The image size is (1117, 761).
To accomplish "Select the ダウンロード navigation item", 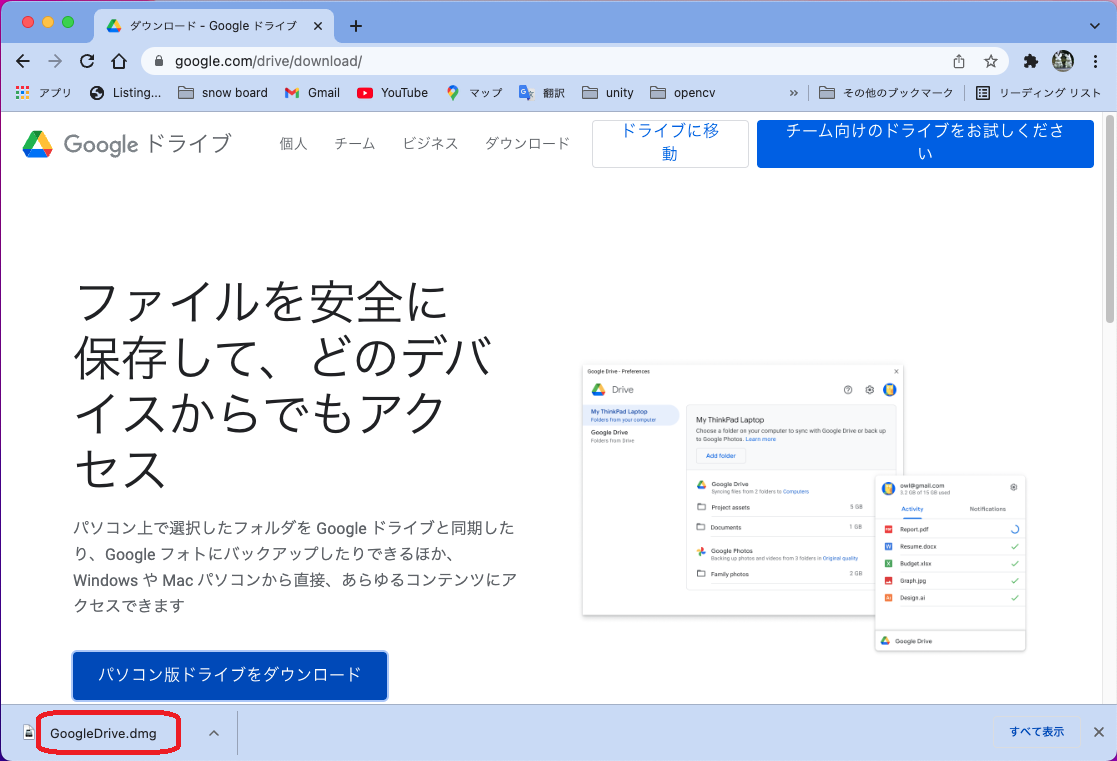I will tap(527, 144).
